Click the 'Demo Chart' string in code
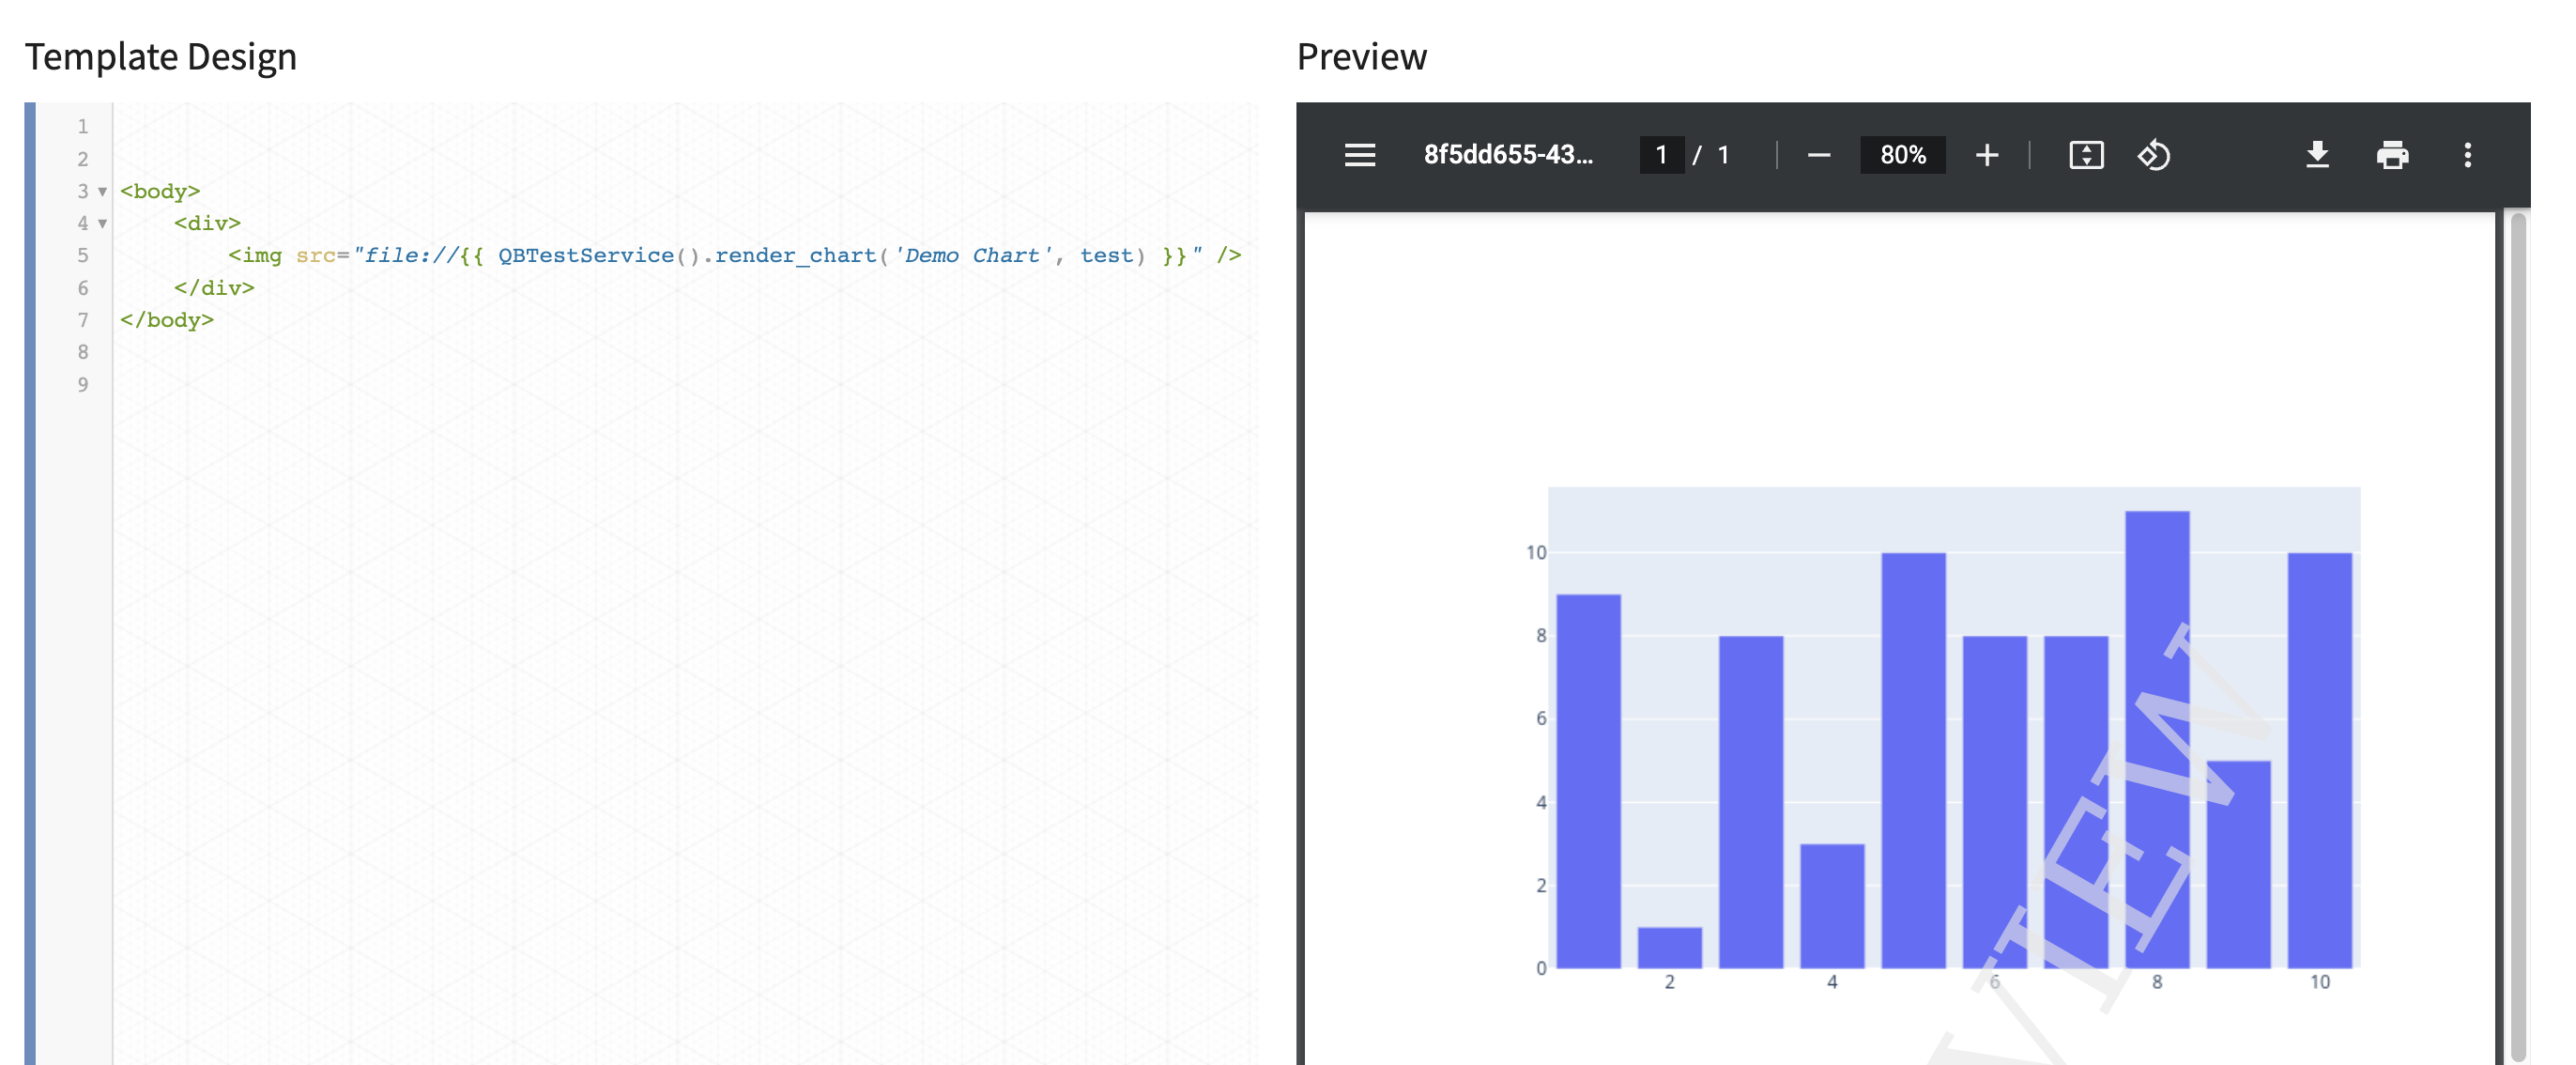Viewport: 2576px width, 1065px height. (972, 255)
